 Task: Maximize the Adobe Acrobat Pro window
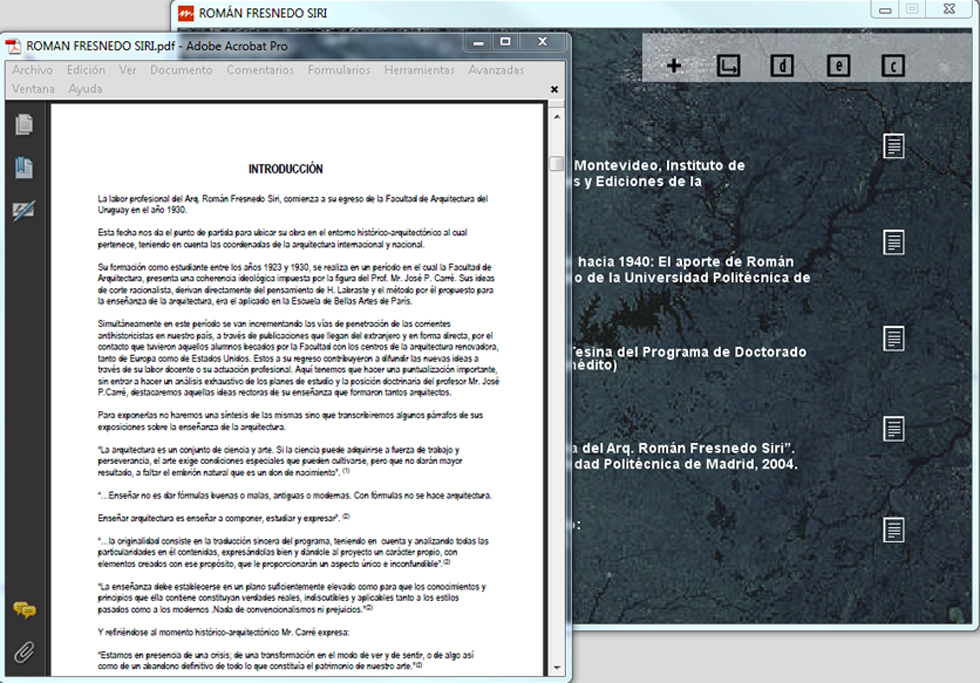click(506, 42)
